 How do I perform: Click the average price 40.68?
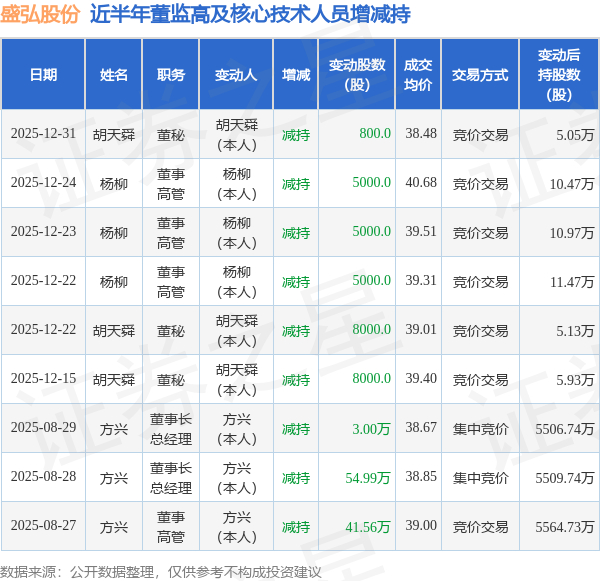[x=421, y=183]
